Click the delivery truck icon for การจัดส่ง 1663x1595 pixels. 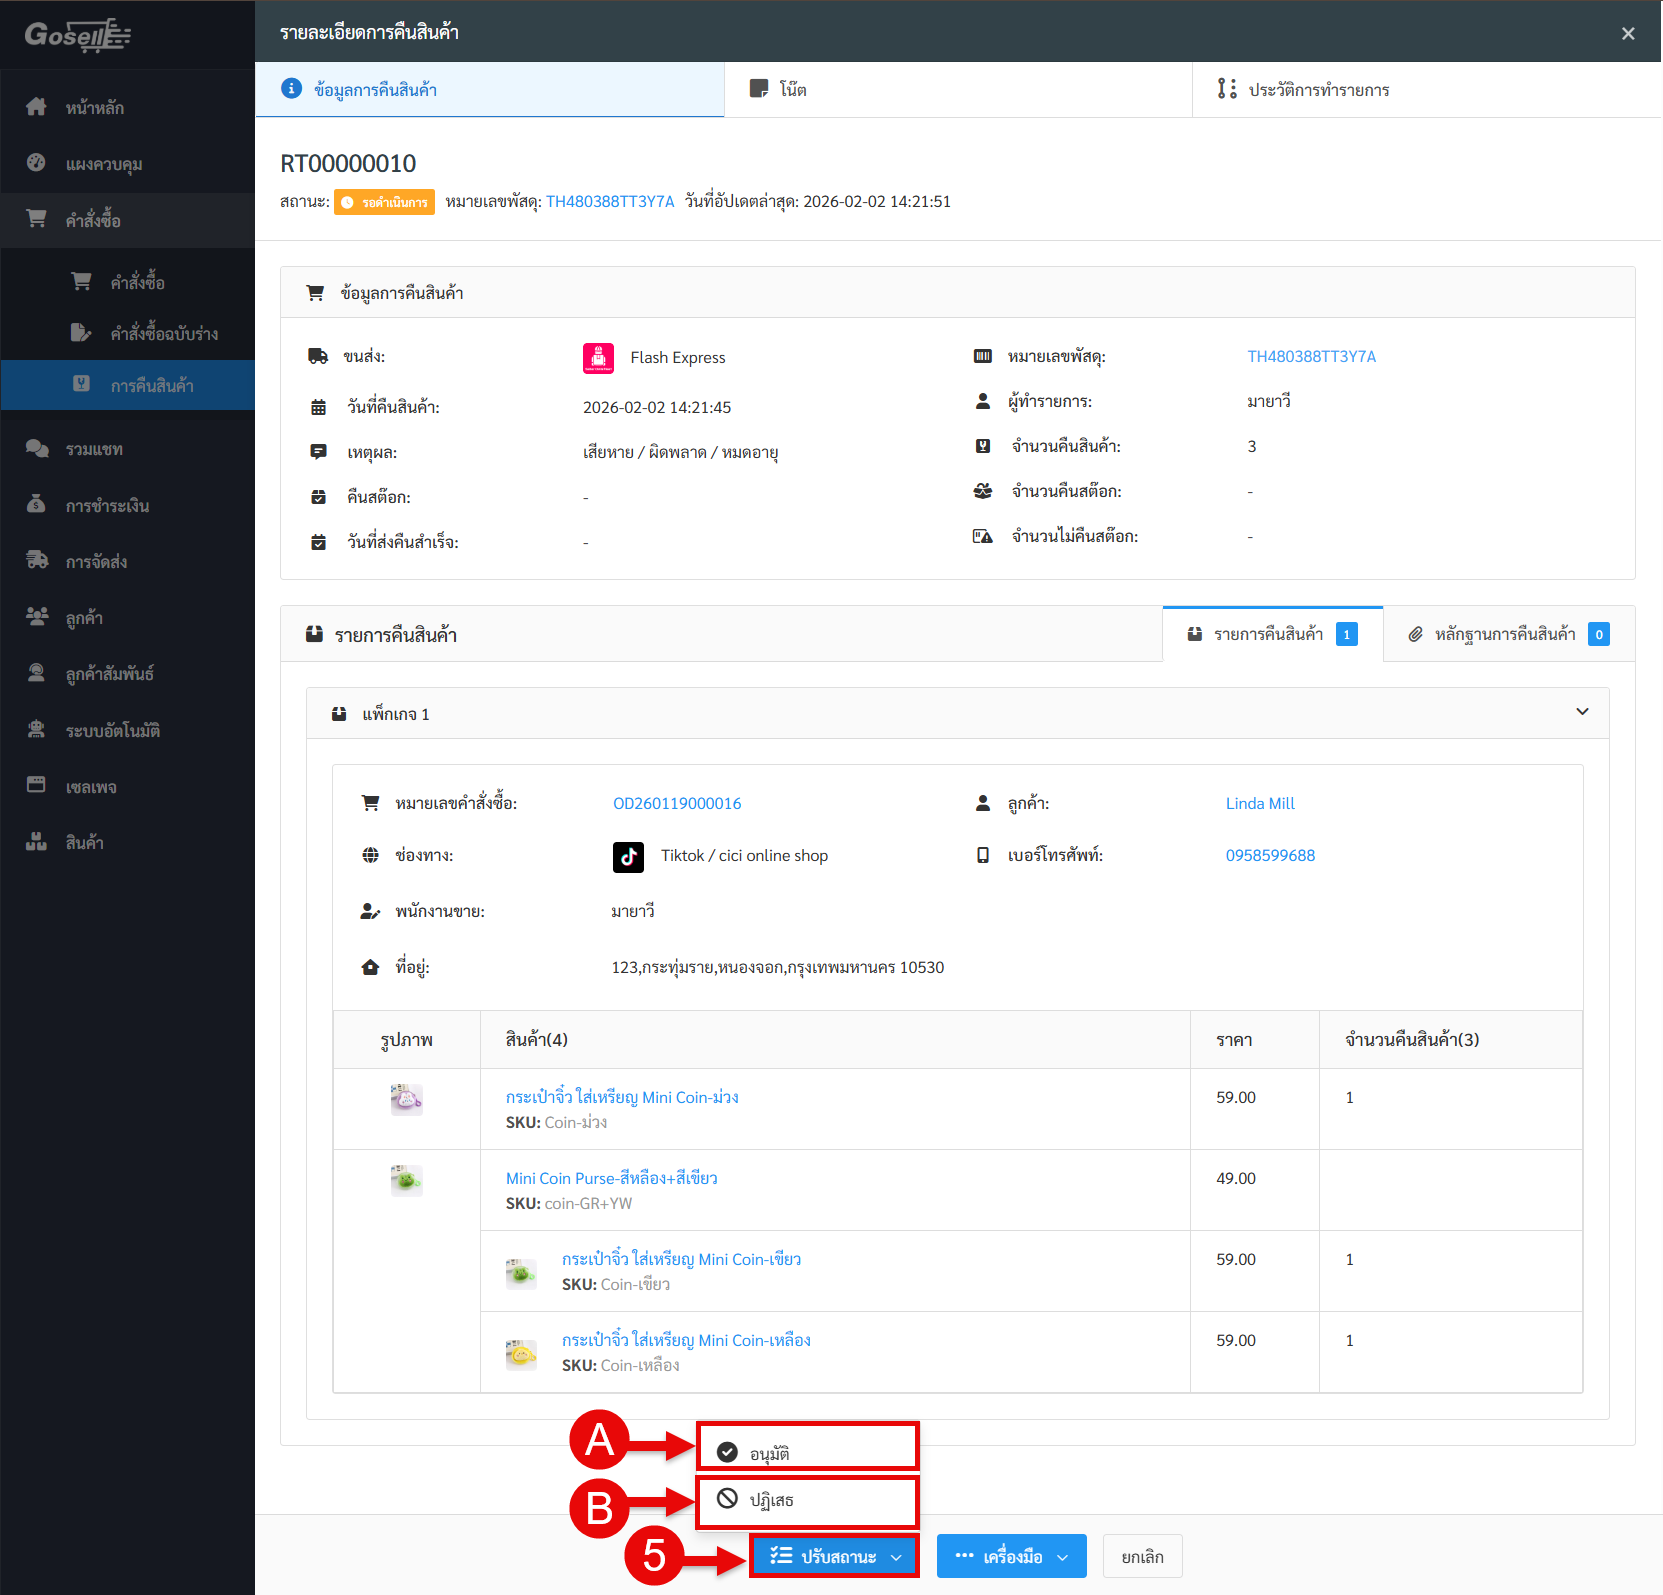(37, 561)
